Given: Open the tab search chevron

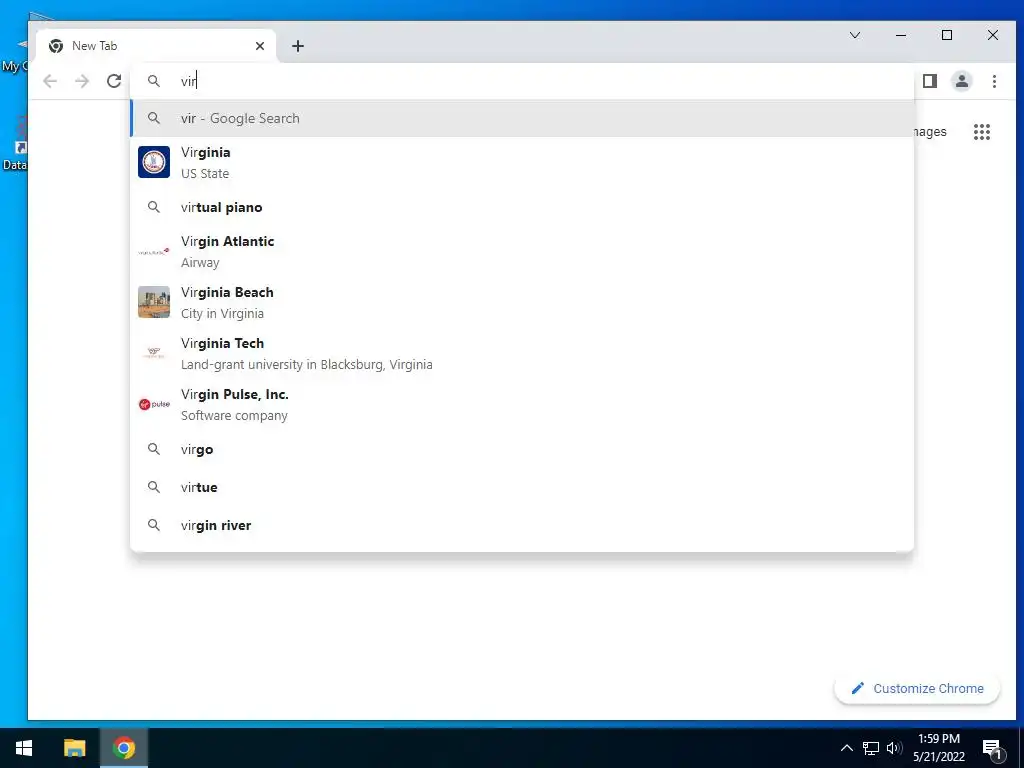Looking at the screenshot, I should tap(855, 35).
